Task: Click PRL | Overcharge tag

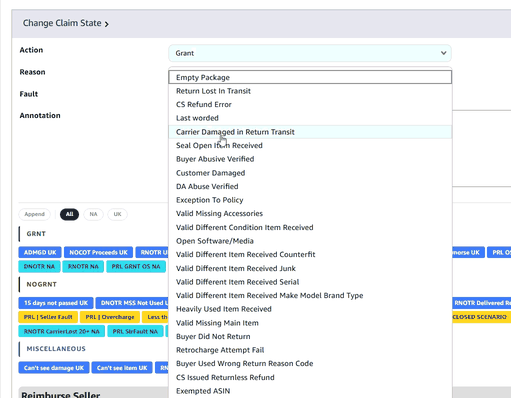Action: (110, 317)
